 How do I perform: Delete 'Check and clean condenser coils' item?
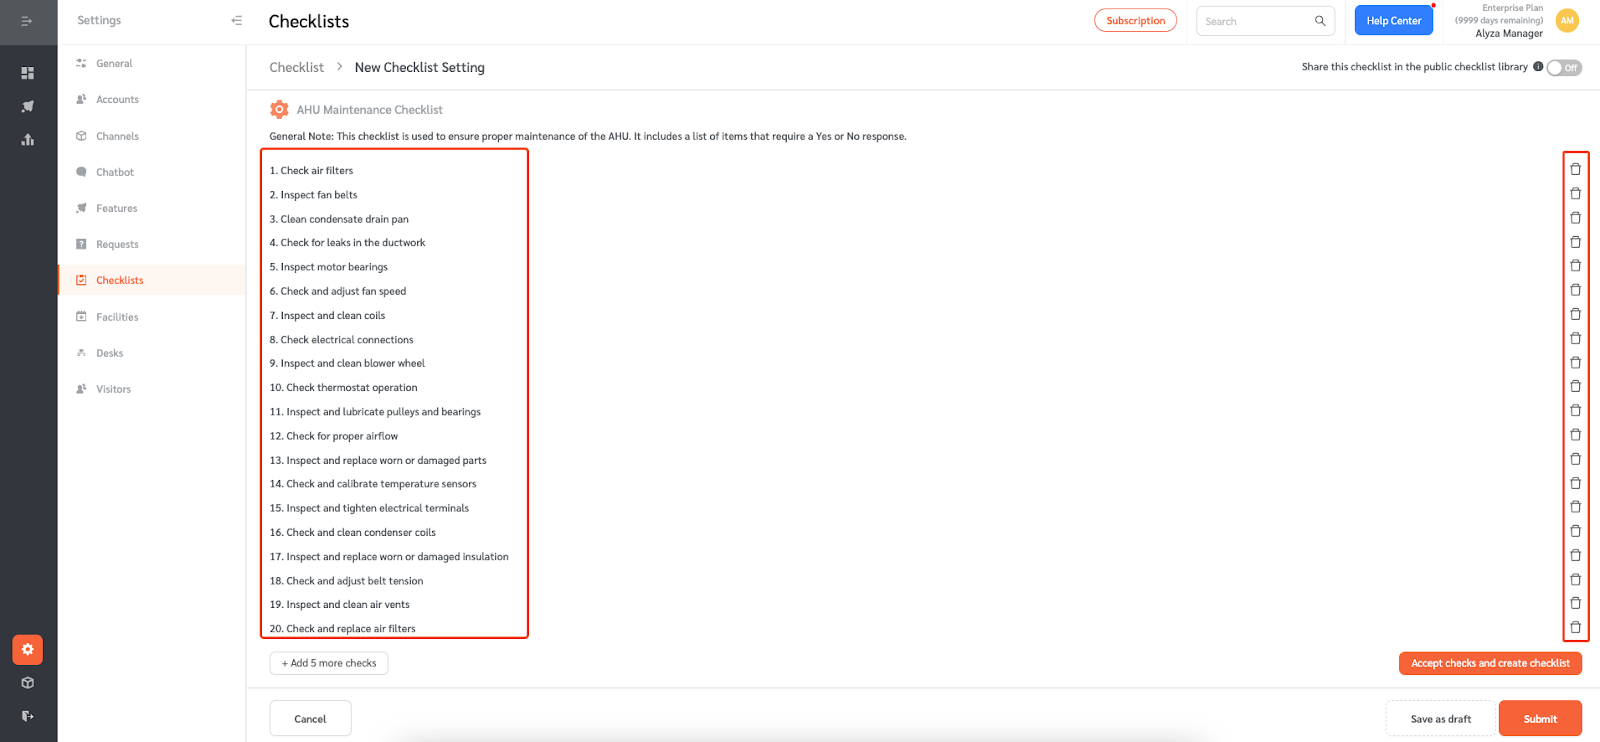[x=1575, y=531]
